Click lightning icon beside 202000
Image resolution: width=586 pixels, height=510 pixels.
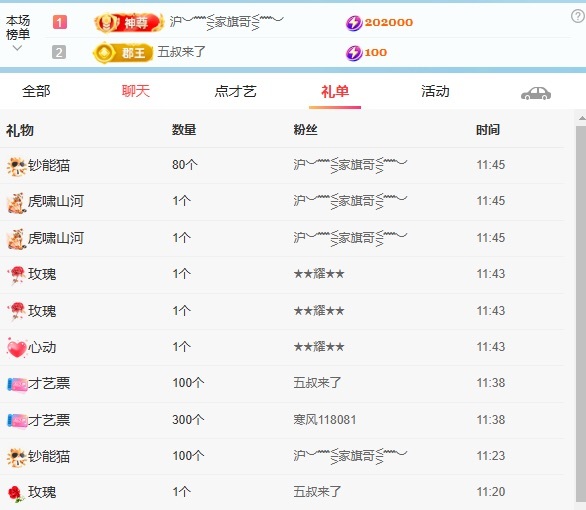(354, 23)
